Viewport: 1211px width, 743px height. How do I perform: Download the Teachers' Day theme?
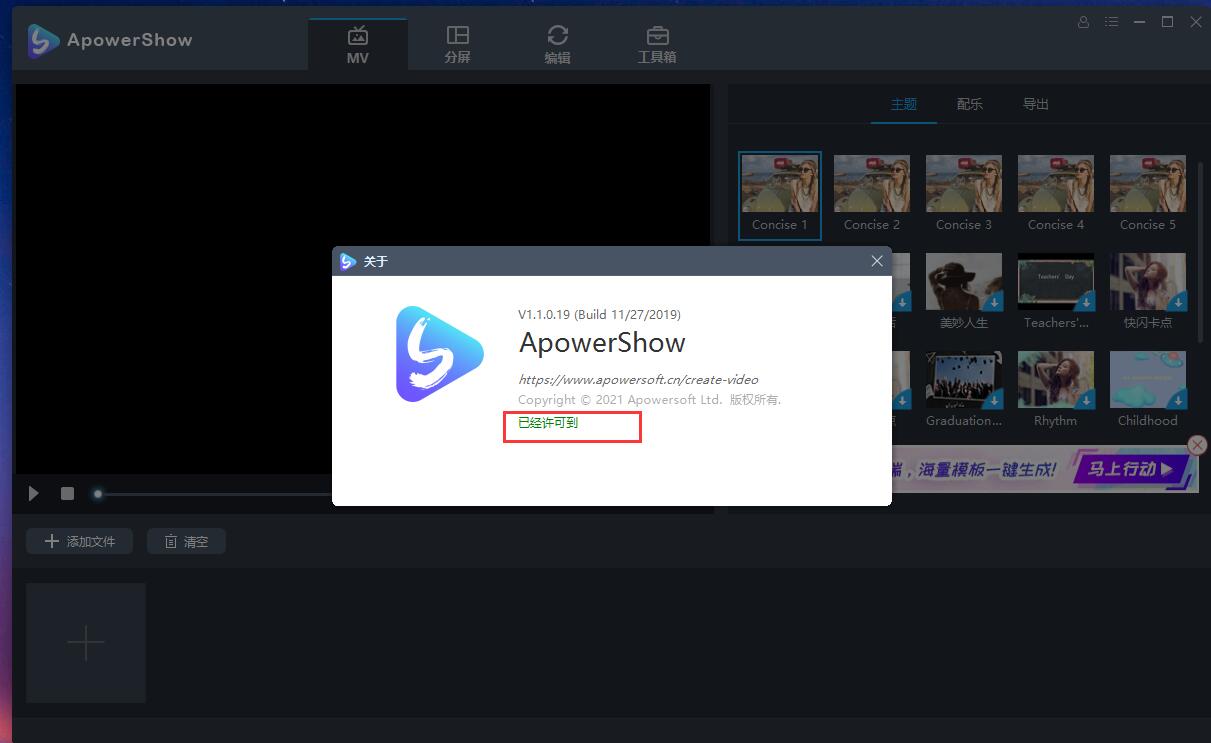(x=1085, y=302)
